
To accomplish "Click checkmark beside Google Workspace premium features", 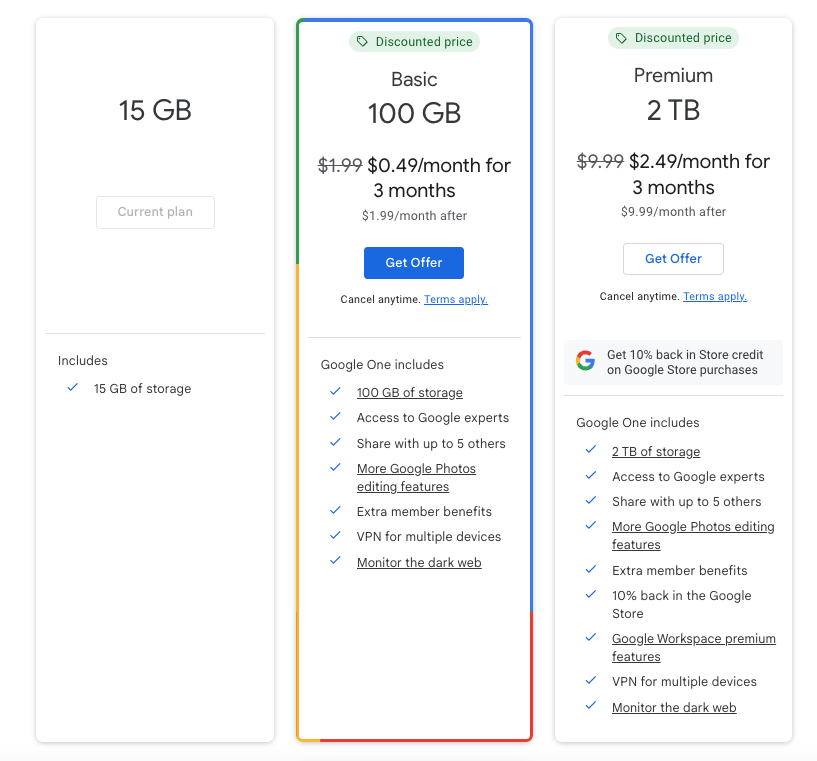I will pos(591,638).
